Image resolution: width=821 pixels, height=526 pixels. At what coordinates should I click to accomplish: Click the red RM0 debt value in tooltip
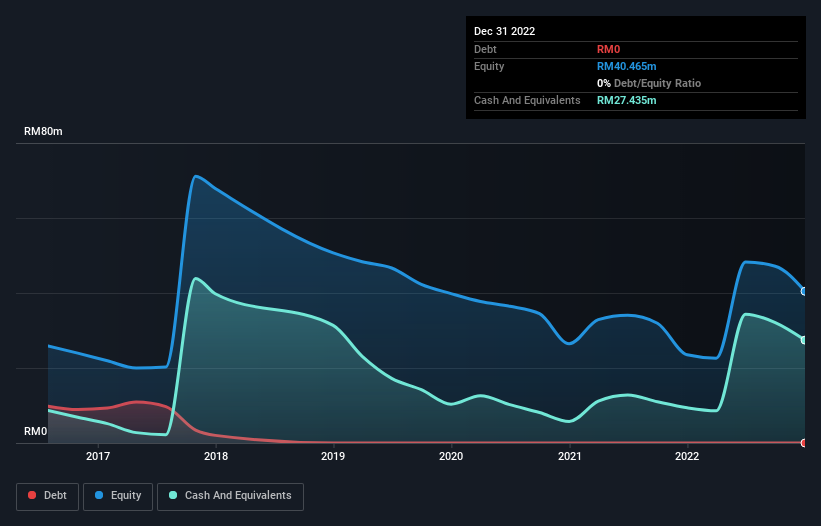(608, 49)
